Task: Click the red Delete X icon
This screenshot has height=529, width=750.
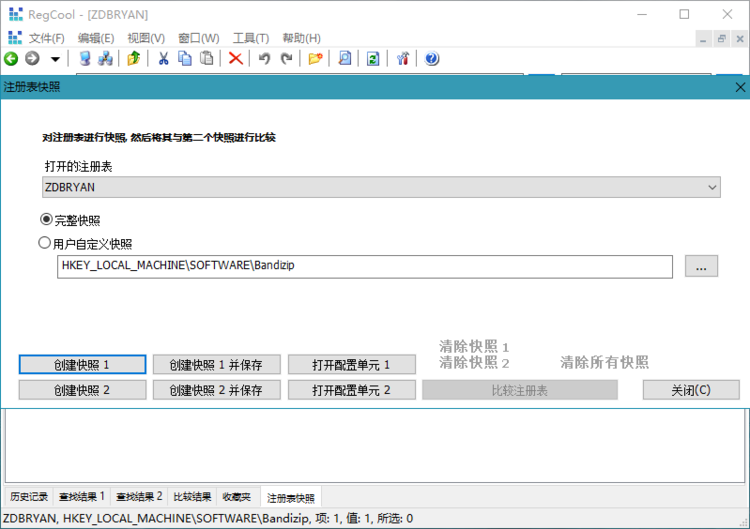Action: click(235, 59)
